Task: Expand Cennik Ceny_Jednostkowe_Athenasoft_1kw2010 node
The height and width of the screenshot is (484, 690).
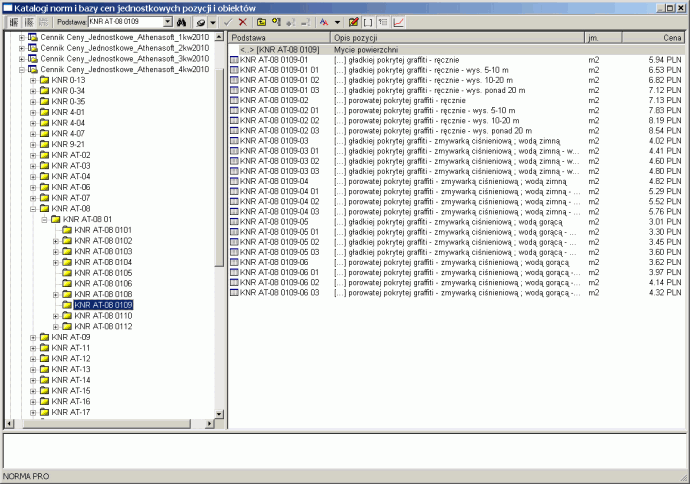Action: point(22,38)
